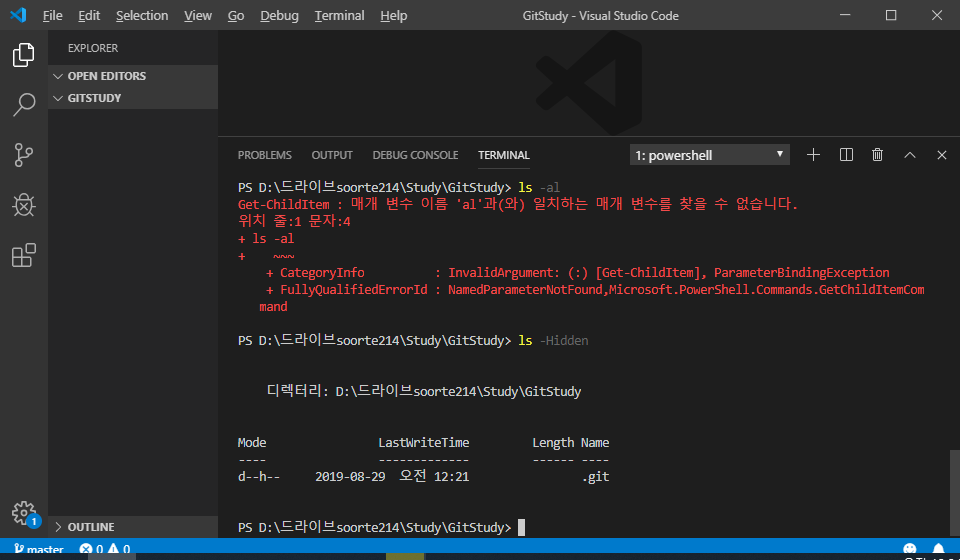Open the Go menu
This screenshot has height=560, width=960.
236,15
